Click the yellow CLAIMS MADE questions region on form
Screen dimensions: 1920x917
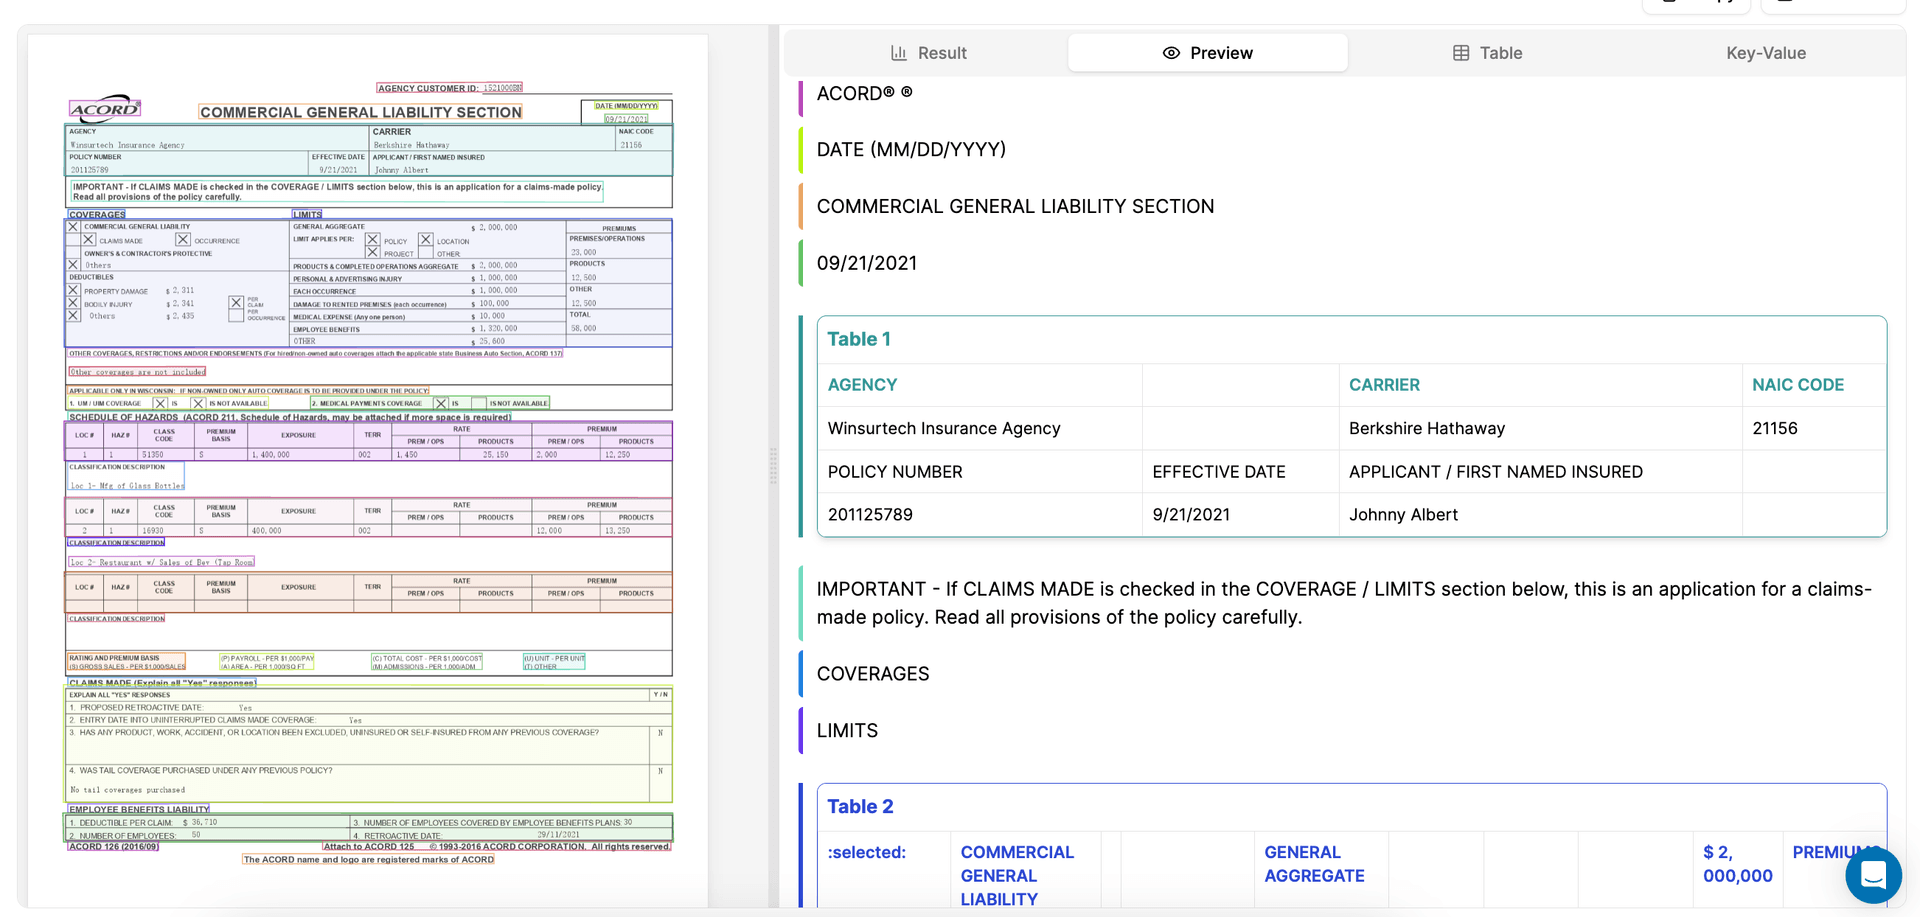tap(369, 745)
